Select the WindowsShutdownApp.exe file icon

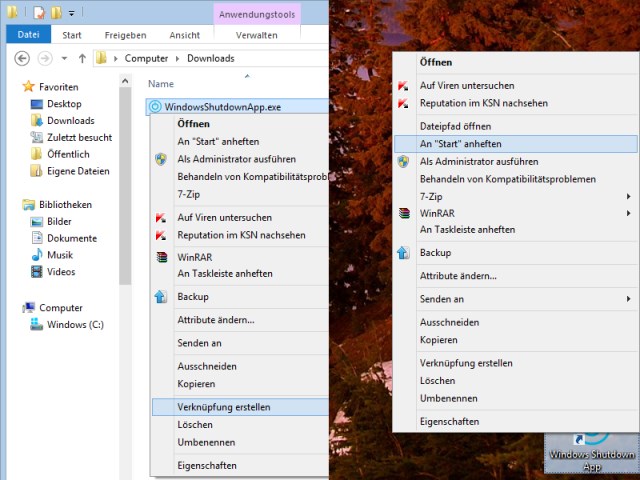point(155,106)
